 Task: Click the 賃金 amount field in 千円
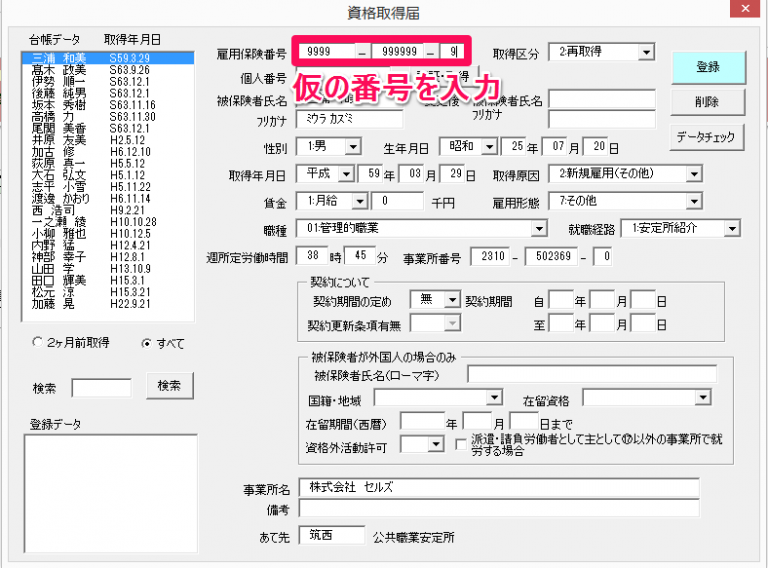click(x=398, y=201)
